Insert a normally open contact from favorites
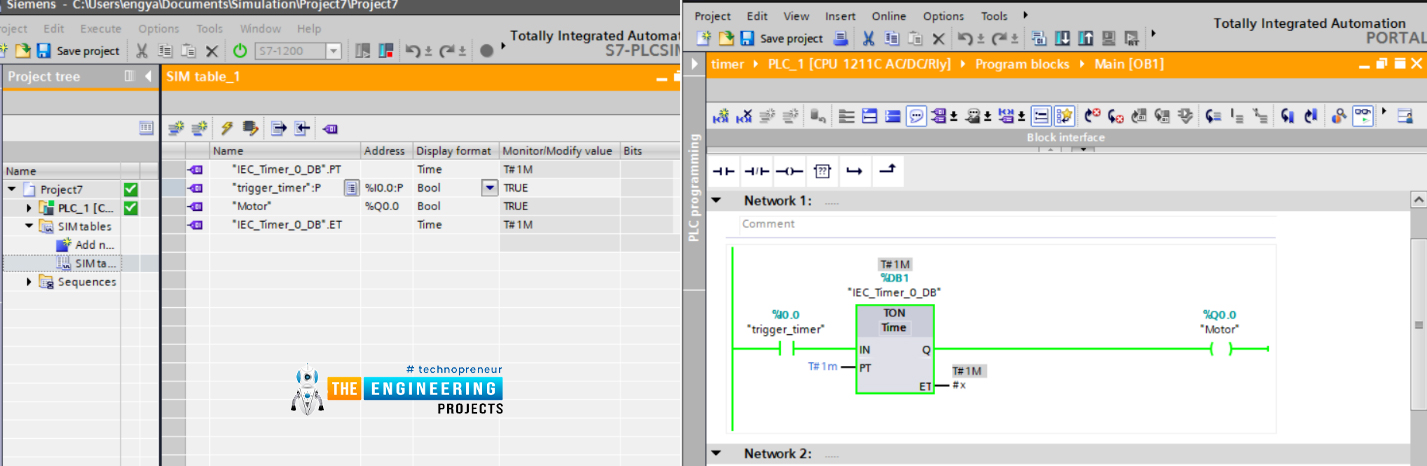Image resolution: width=1427 pixels, height=466 pixels. coord(724,171)
